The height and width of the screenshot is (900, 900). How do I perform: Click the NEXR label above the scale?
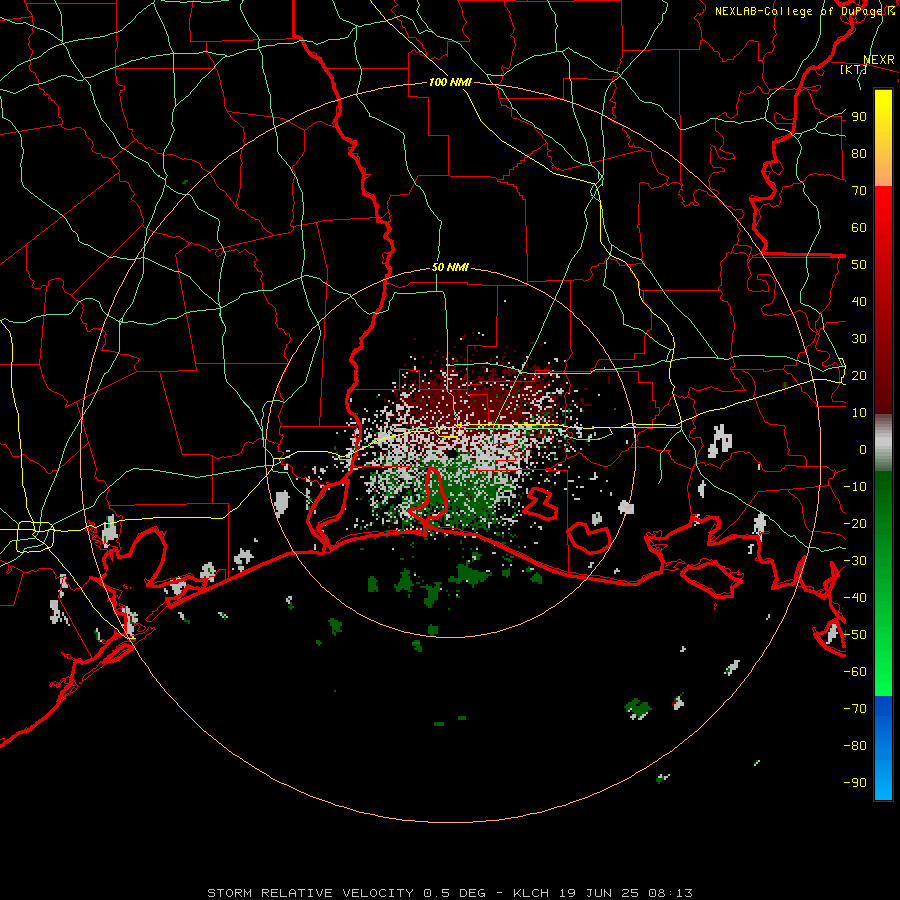click(879, 60)
